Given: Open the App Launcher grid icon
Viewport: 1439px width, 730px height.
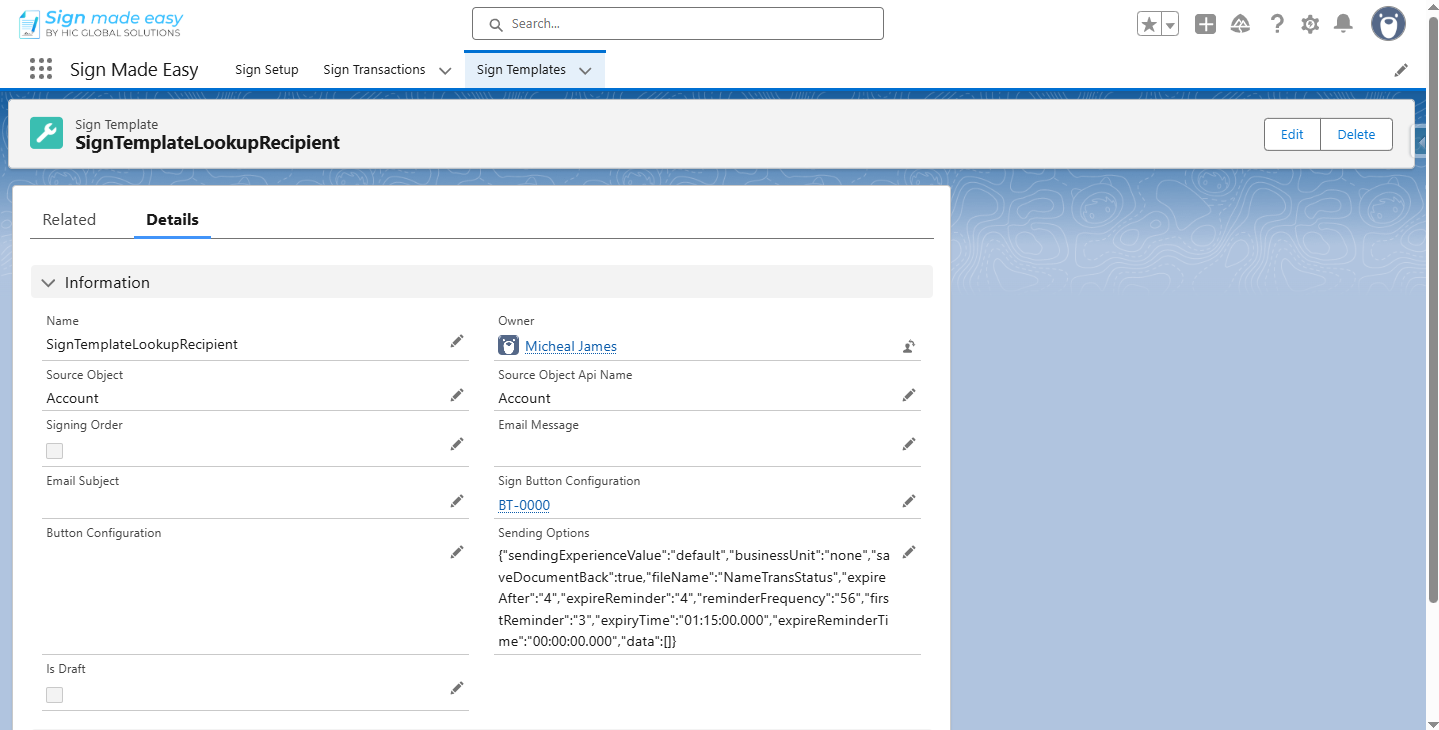Looking at the screenshot, I should click(x=41, y=69).
